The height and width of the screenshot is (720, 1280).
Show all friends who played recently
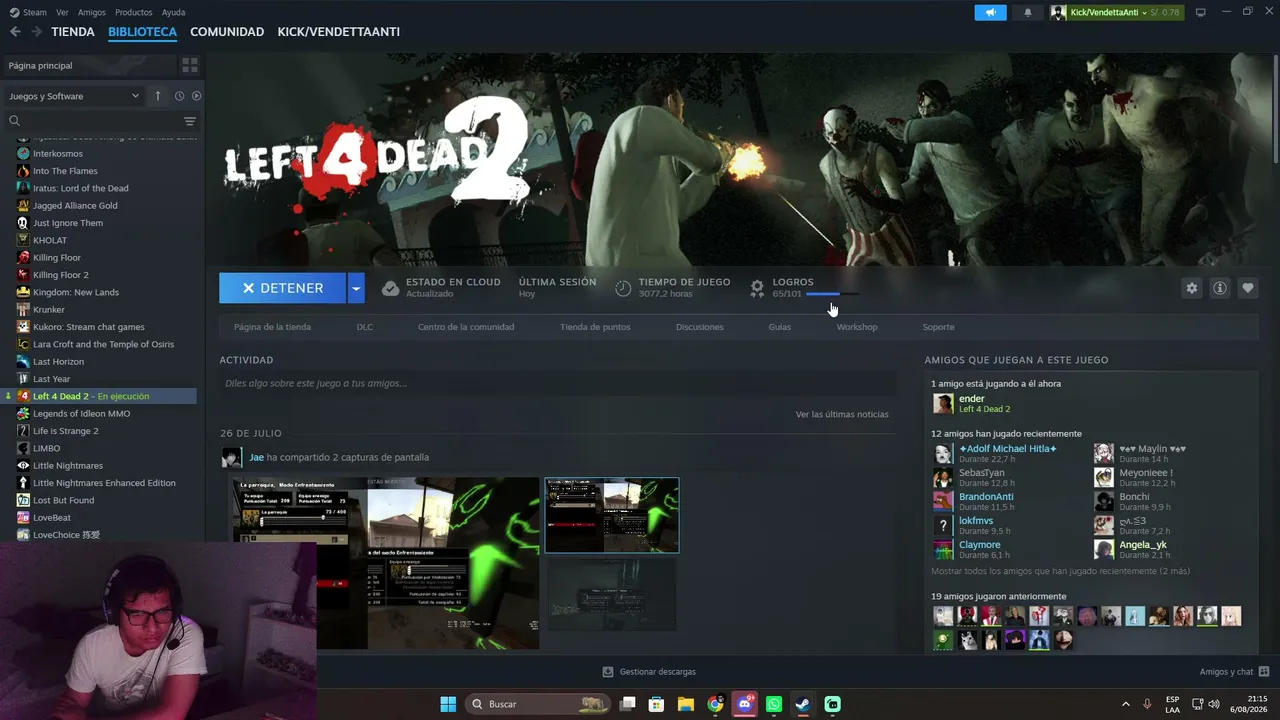(x=1060, y=571)
